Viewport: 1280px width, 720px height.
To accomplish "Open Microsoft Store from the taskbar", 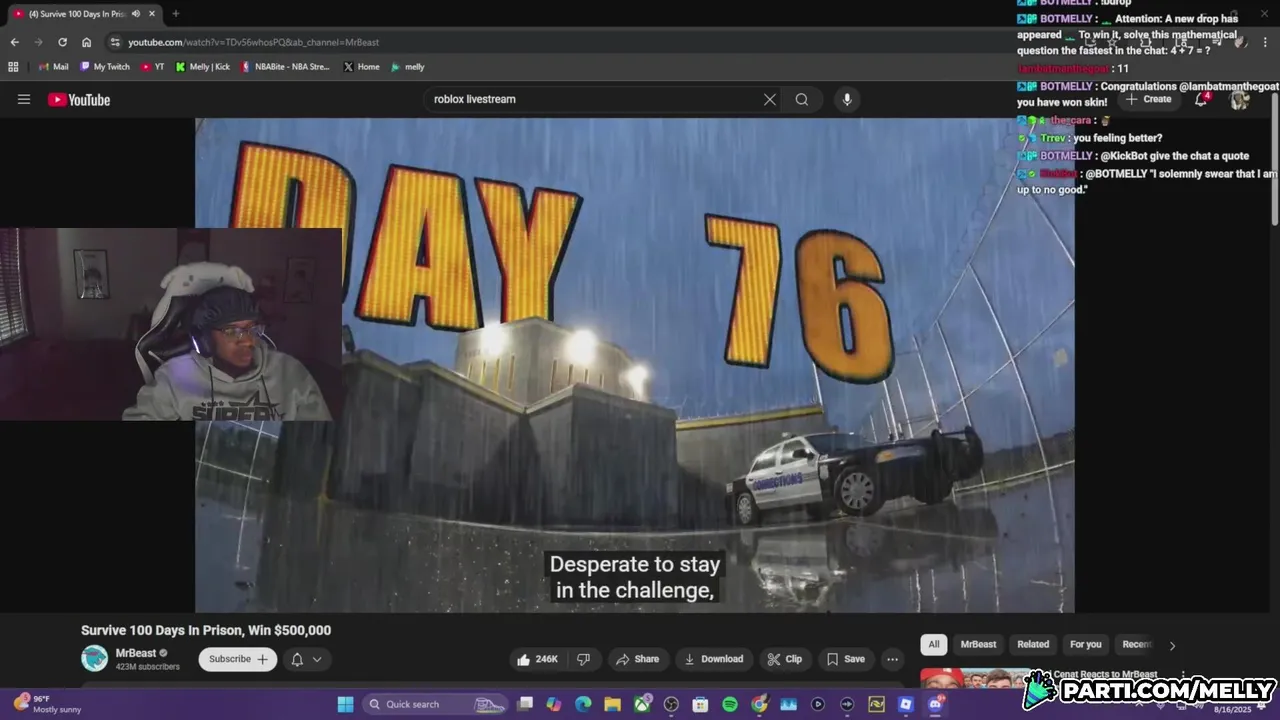I will pos(701,704).
